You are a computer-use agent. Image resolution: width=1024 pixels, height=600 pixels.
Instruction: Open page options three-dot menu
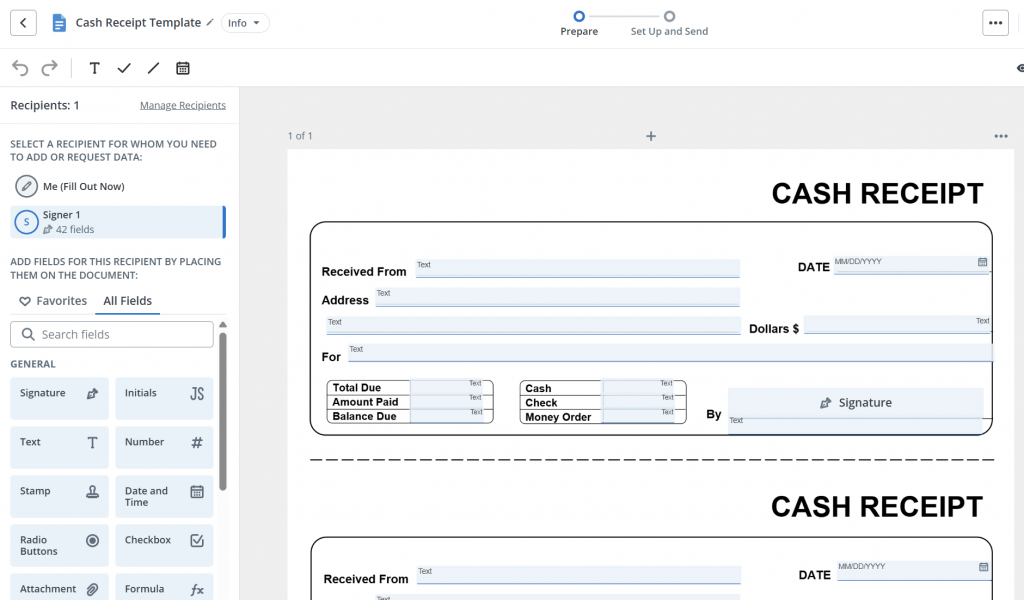[1000, 136]
